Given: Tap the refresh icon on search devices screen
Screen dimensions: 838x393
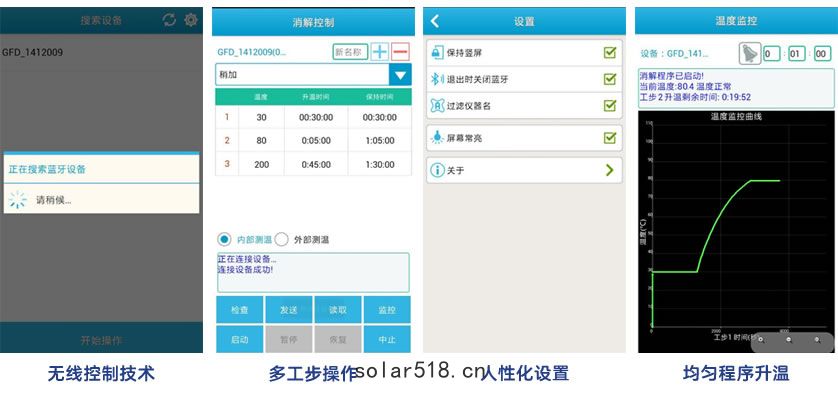Looking at the screenshot, I should click(169, 20).
